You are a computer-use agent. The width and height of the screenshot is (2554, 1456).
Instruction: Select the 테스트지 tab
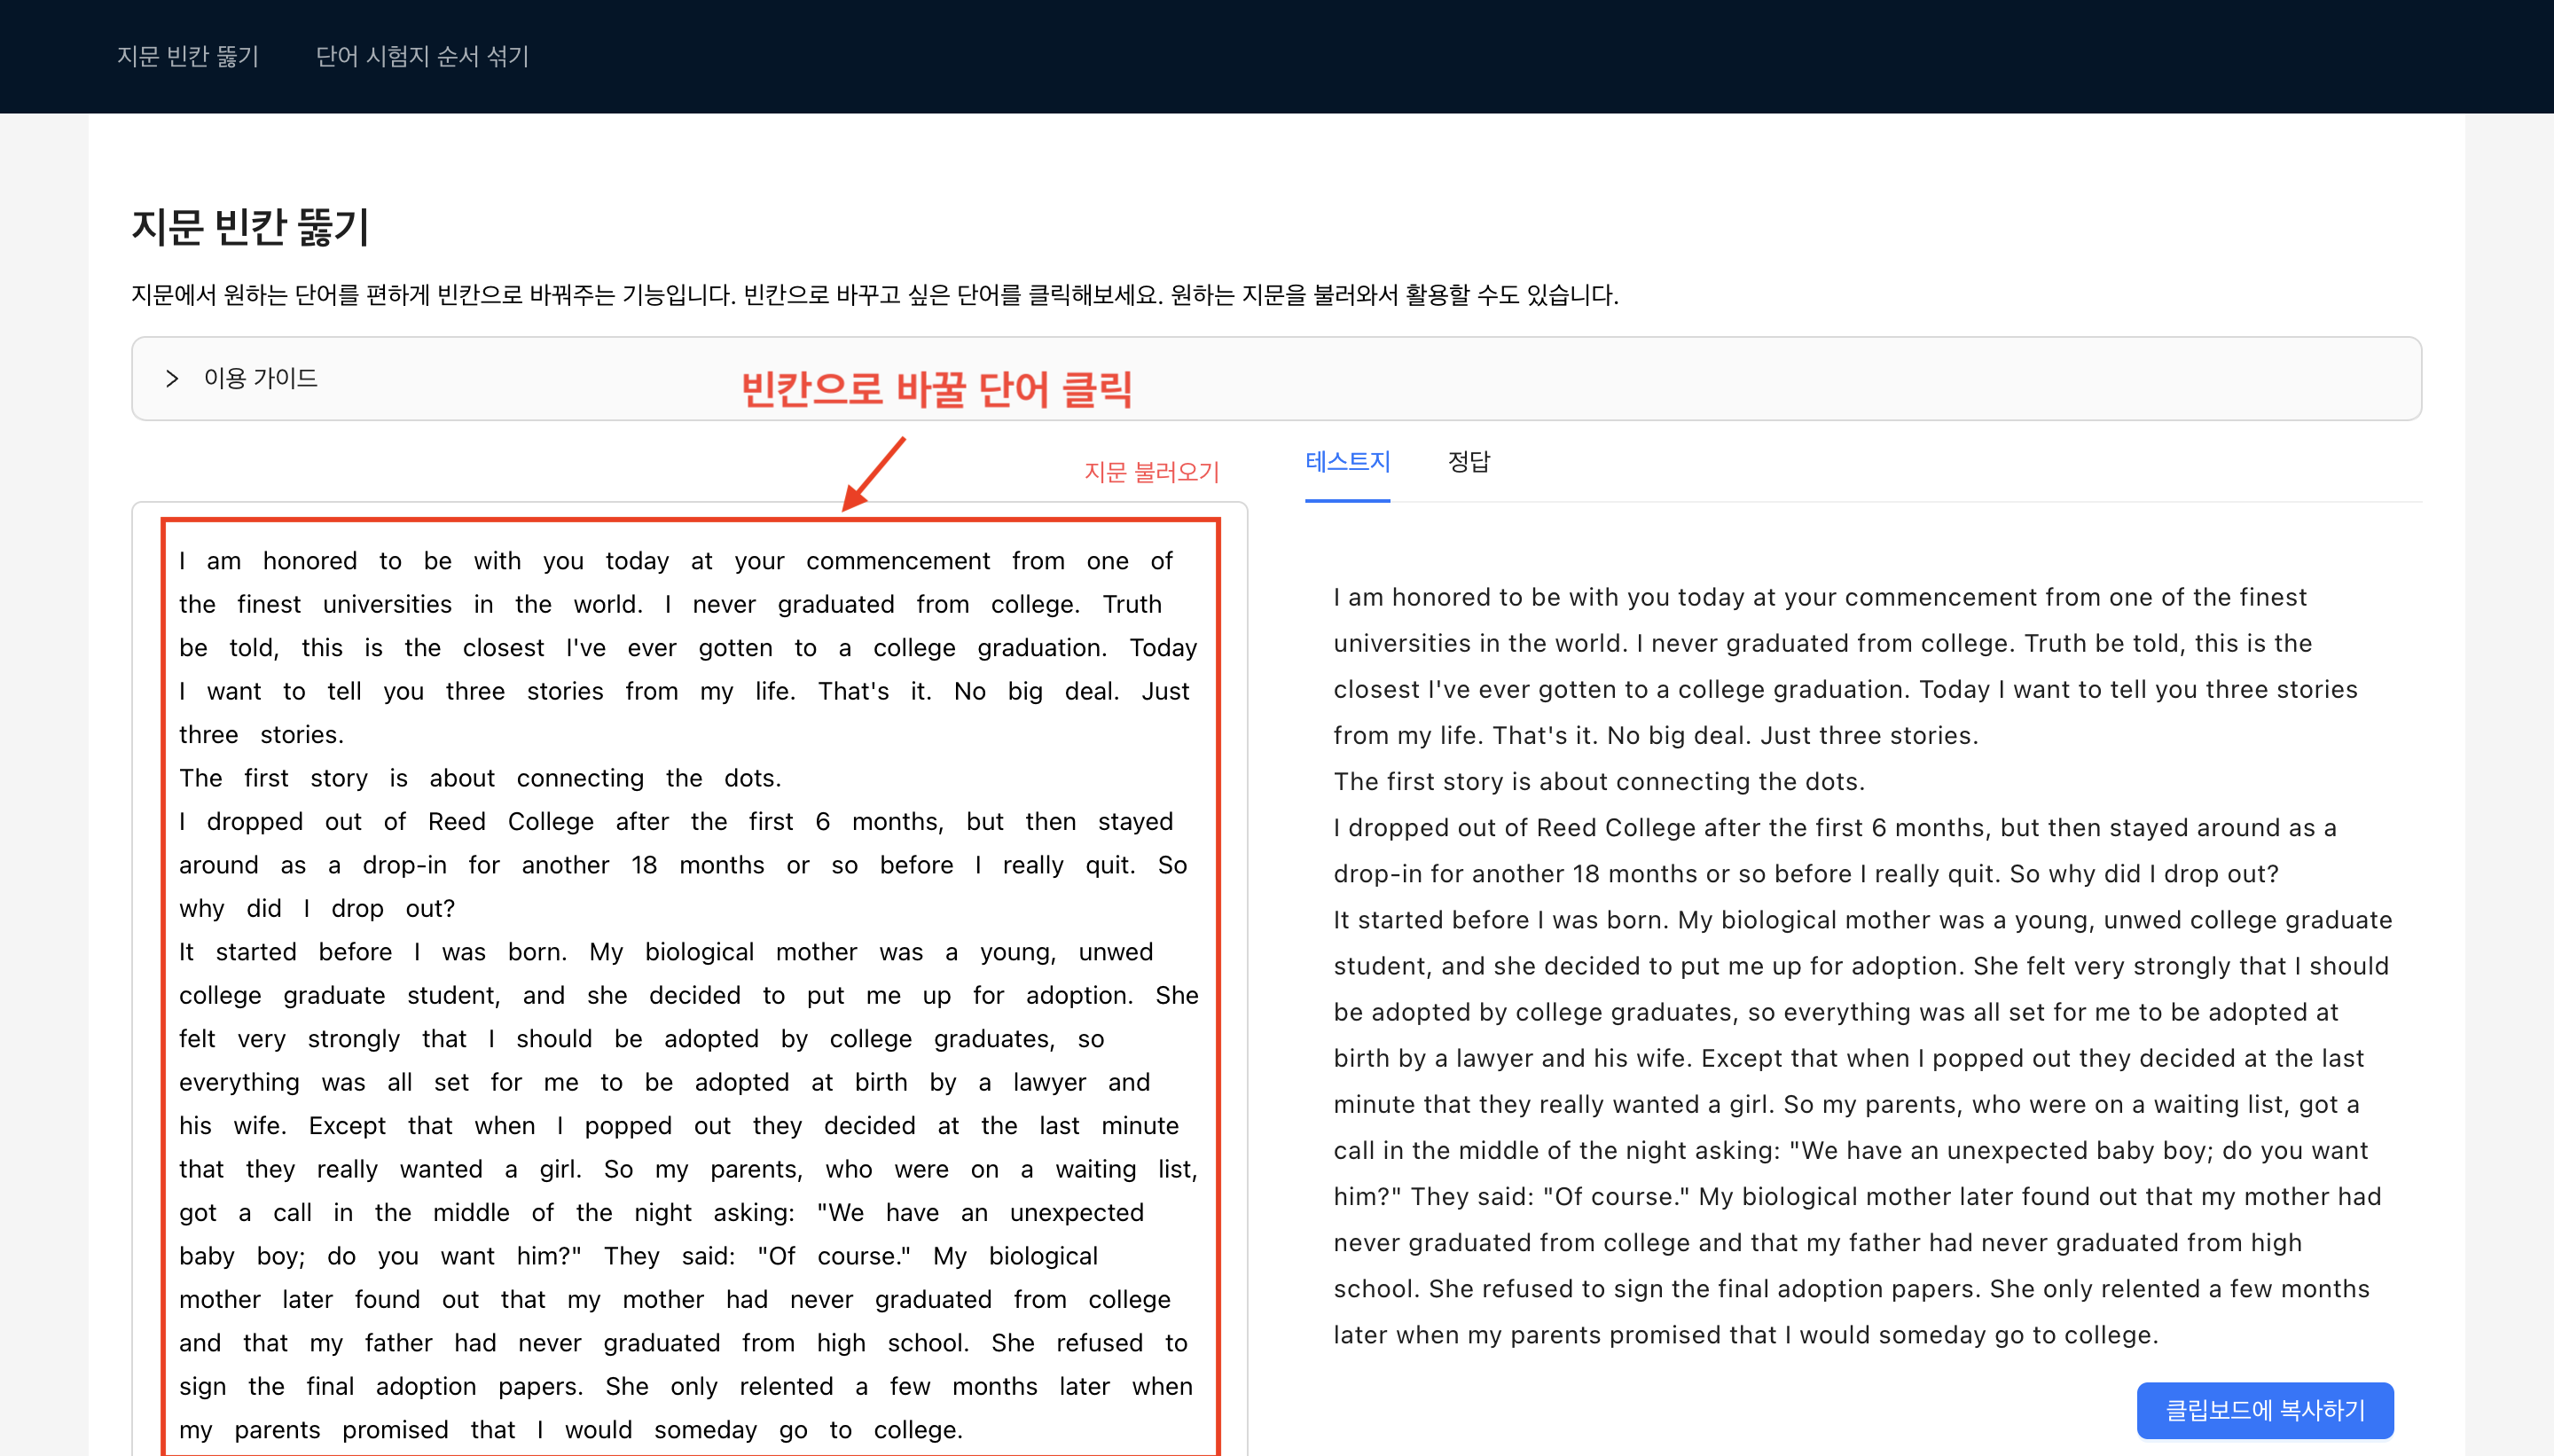[x=1347, y=462]
